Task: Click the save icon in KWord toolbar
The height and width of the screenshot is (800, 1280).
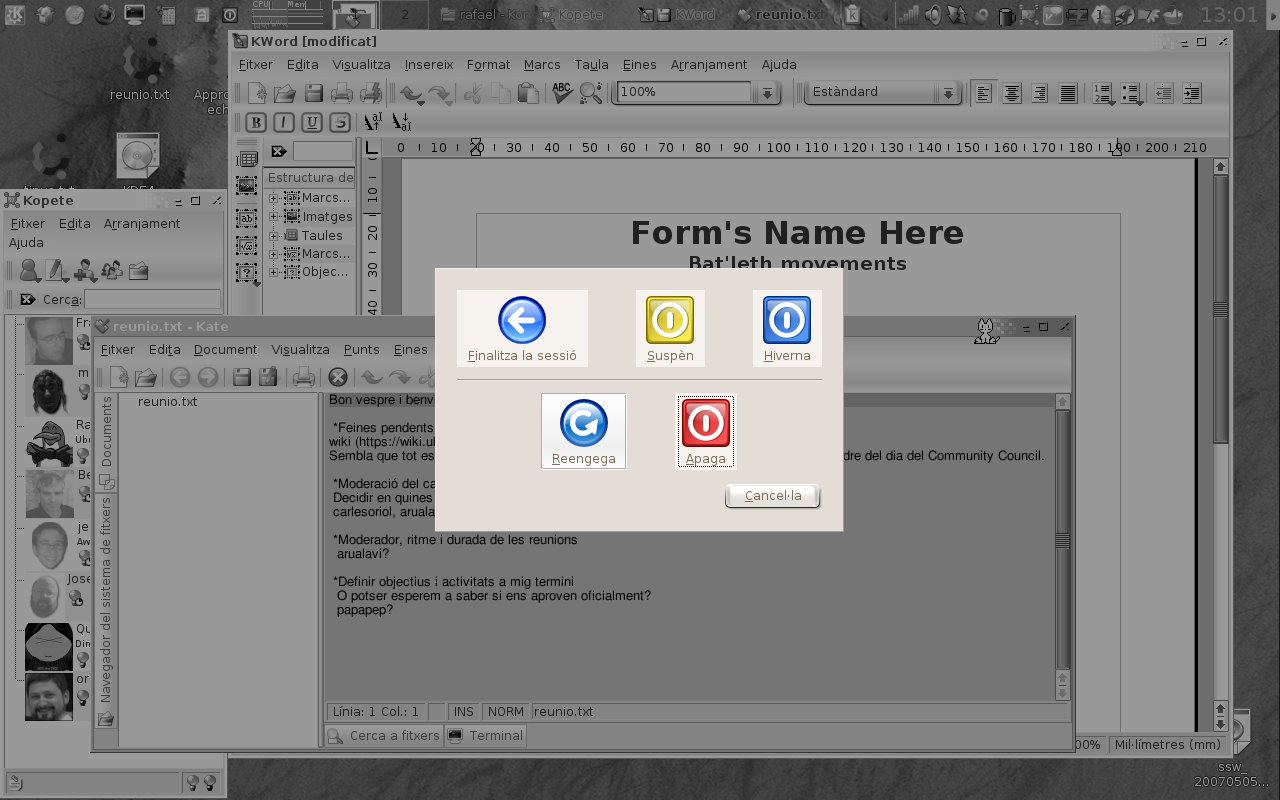Action: (x=313, y=93)
